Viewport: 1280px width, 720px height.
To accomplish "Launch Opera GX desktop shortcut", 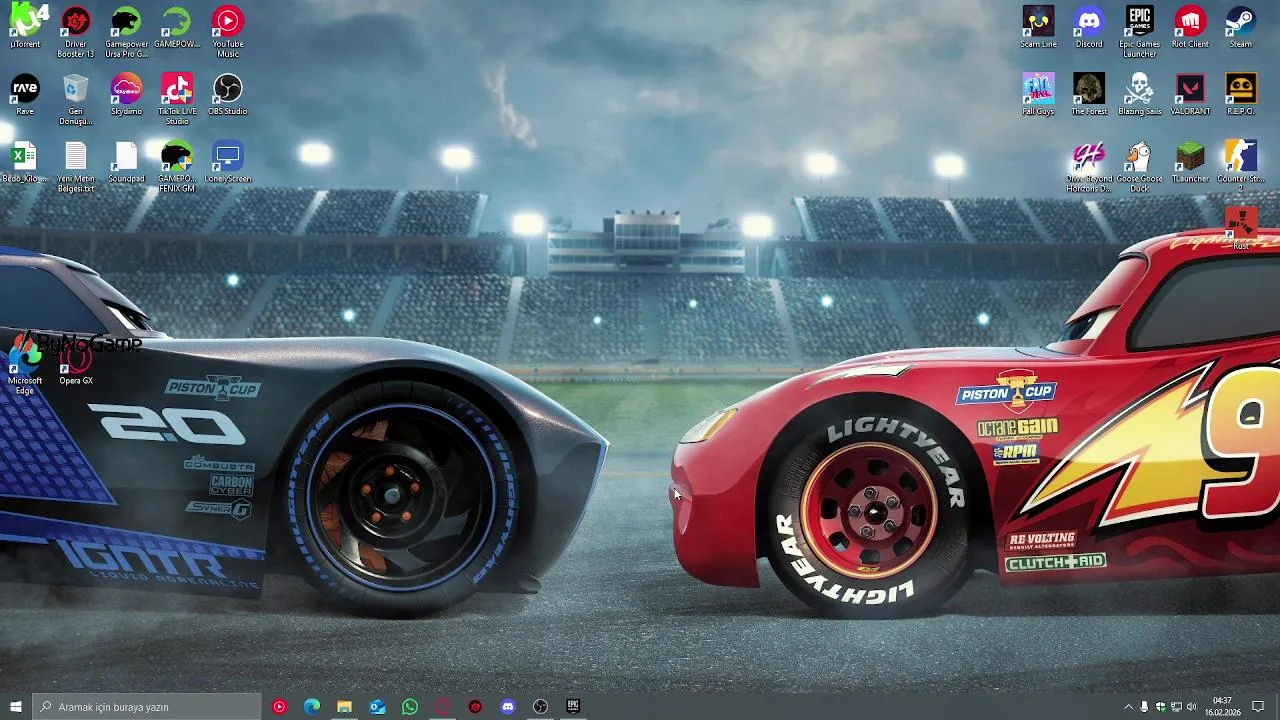I will click(76, 365).
